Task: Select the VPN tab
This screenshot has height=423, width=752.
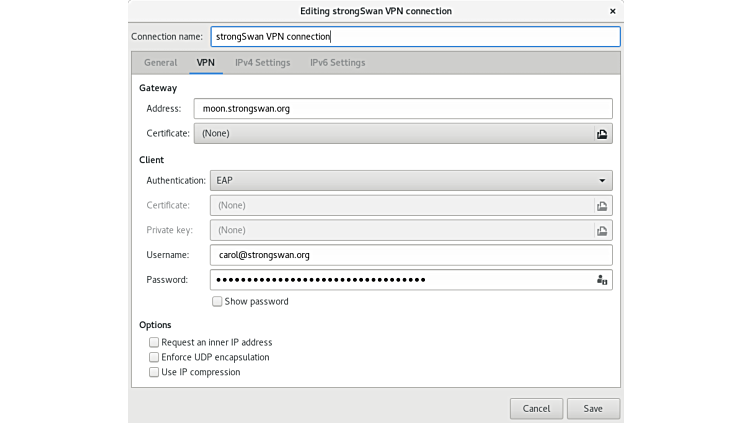Action: pos(205,63)
